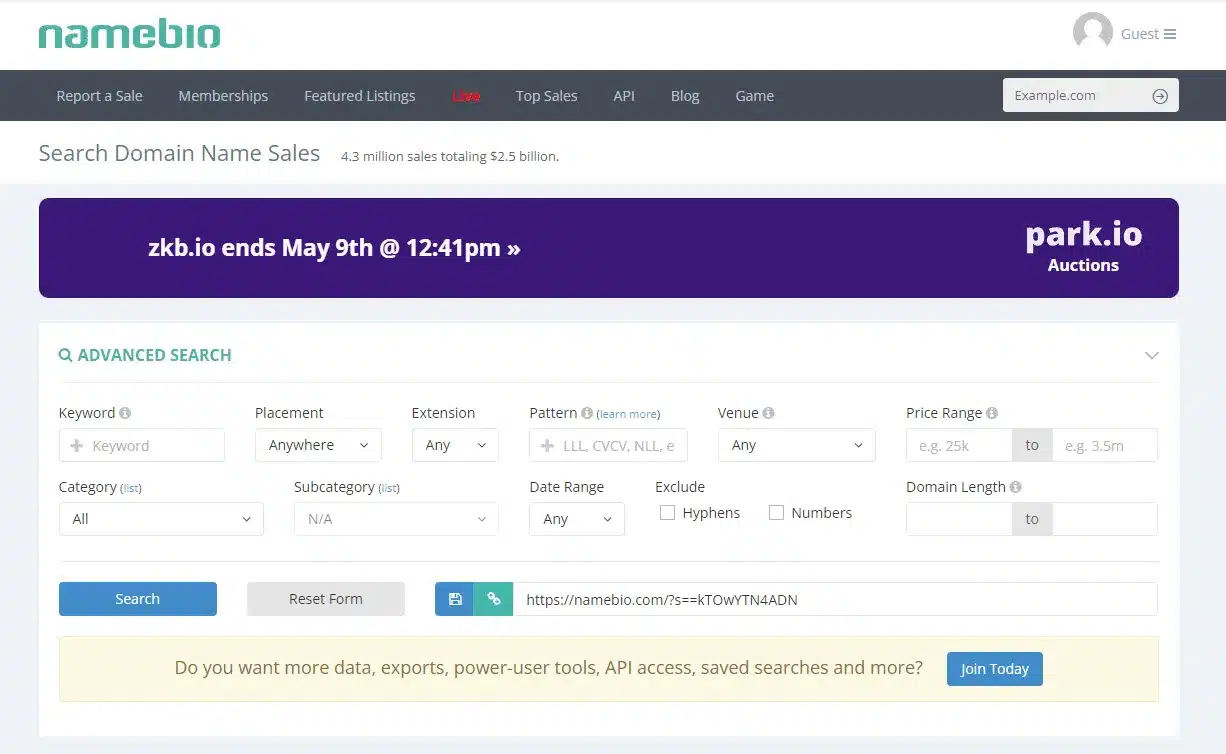Focus the Pattern input field

pos(608,446)
